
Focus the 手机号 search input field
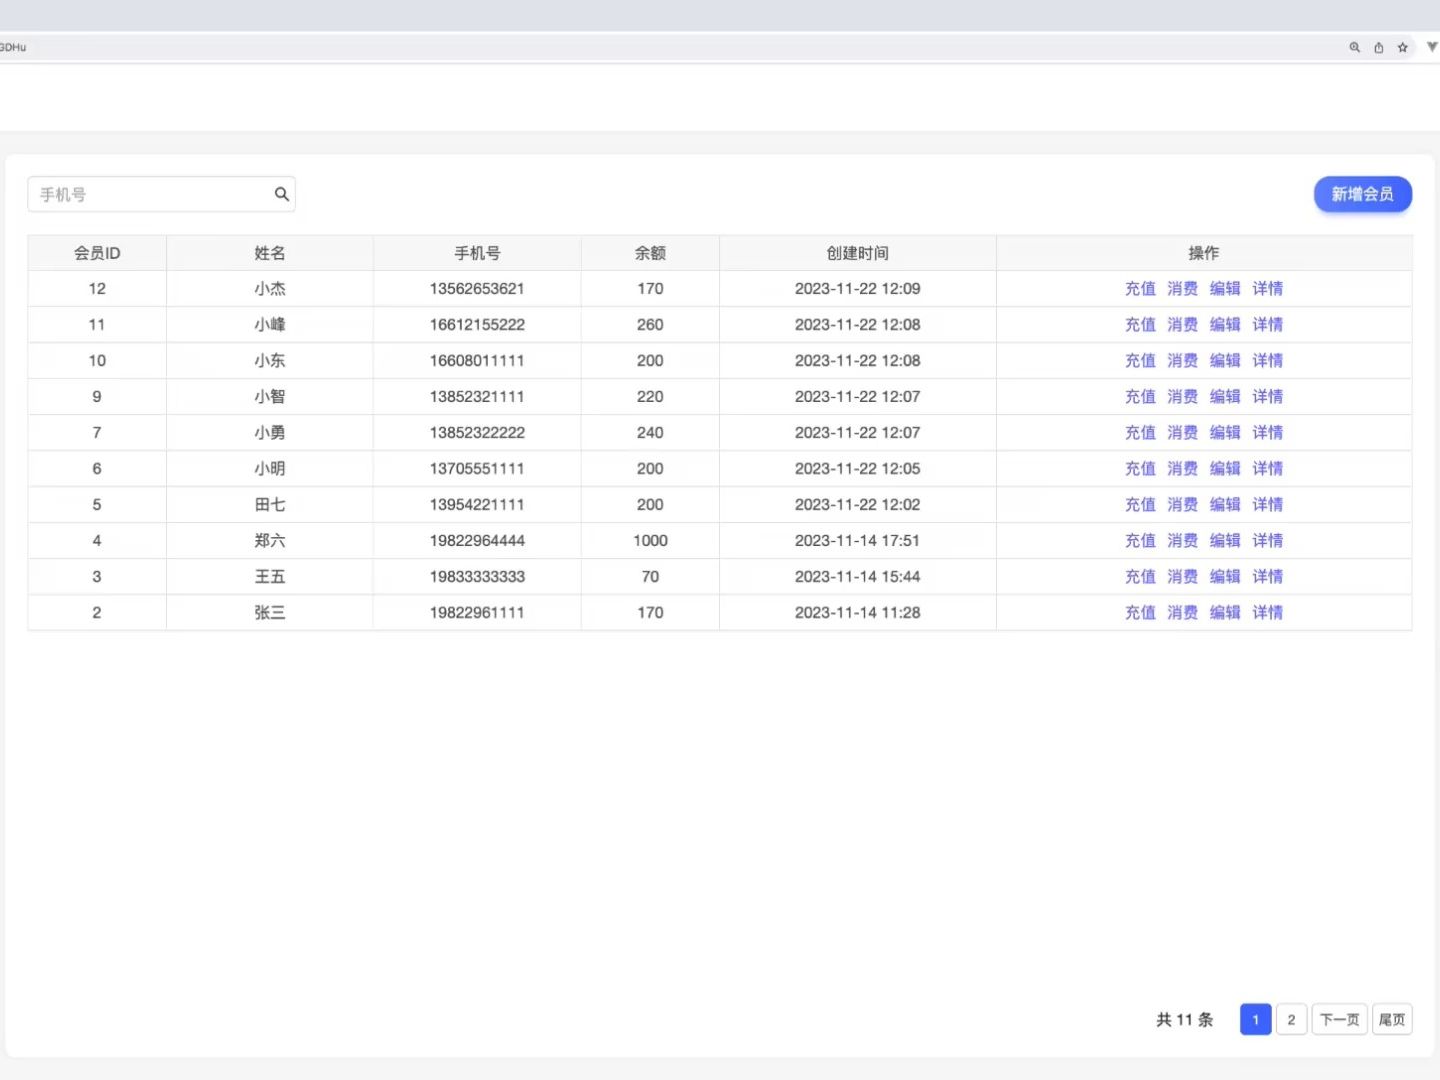pos(161,194)
